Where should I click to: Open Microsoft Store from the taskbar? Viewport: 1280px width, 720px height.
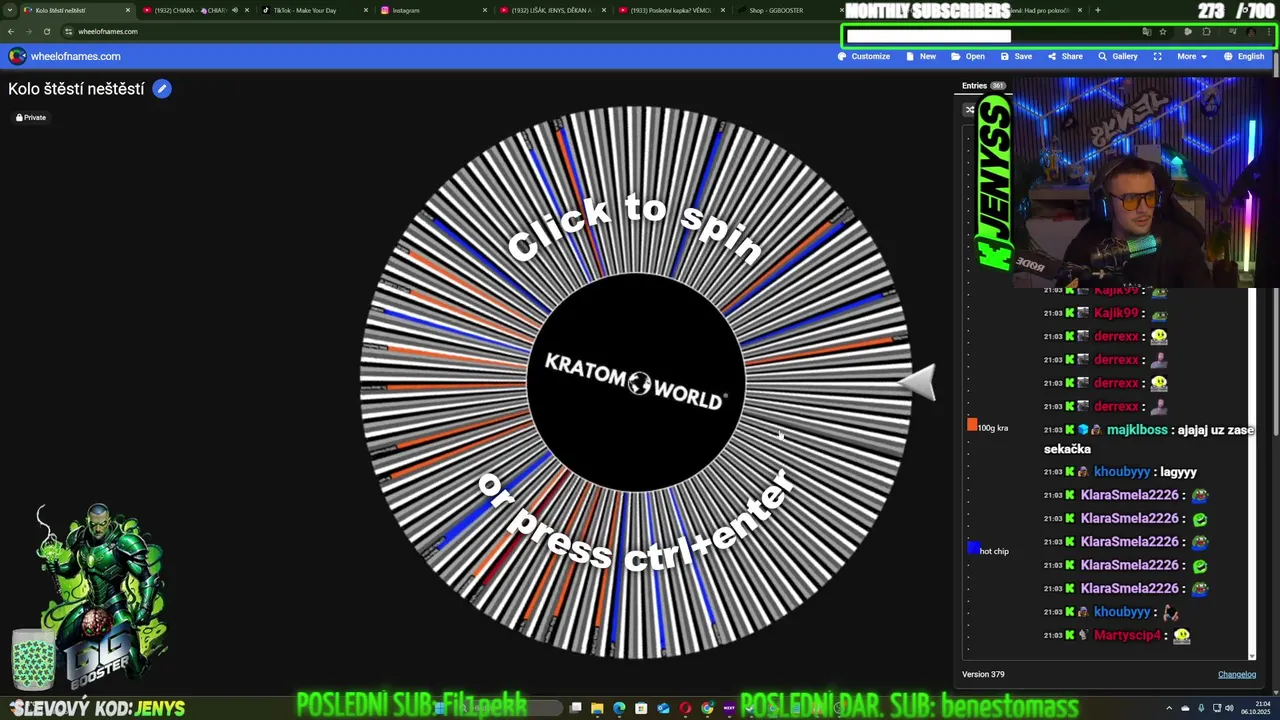[641, 708]
